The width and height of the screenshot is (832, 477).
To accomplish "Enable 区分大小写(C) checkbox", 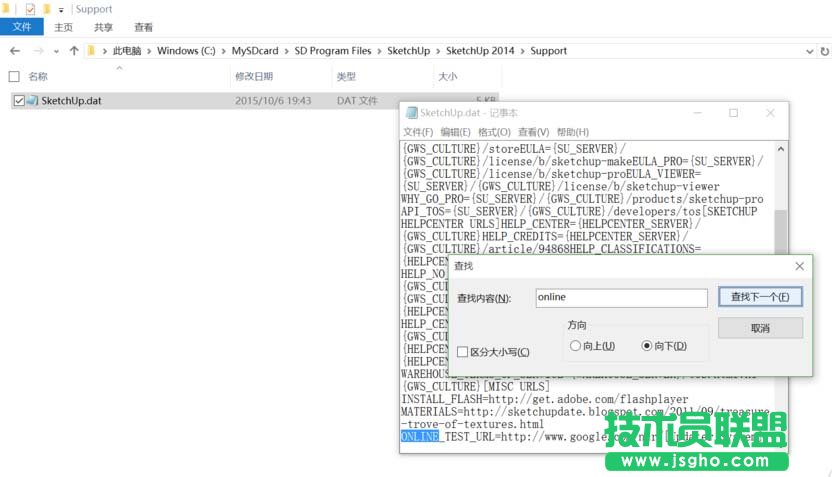I will pyautogui.click(x=463, y=352).
